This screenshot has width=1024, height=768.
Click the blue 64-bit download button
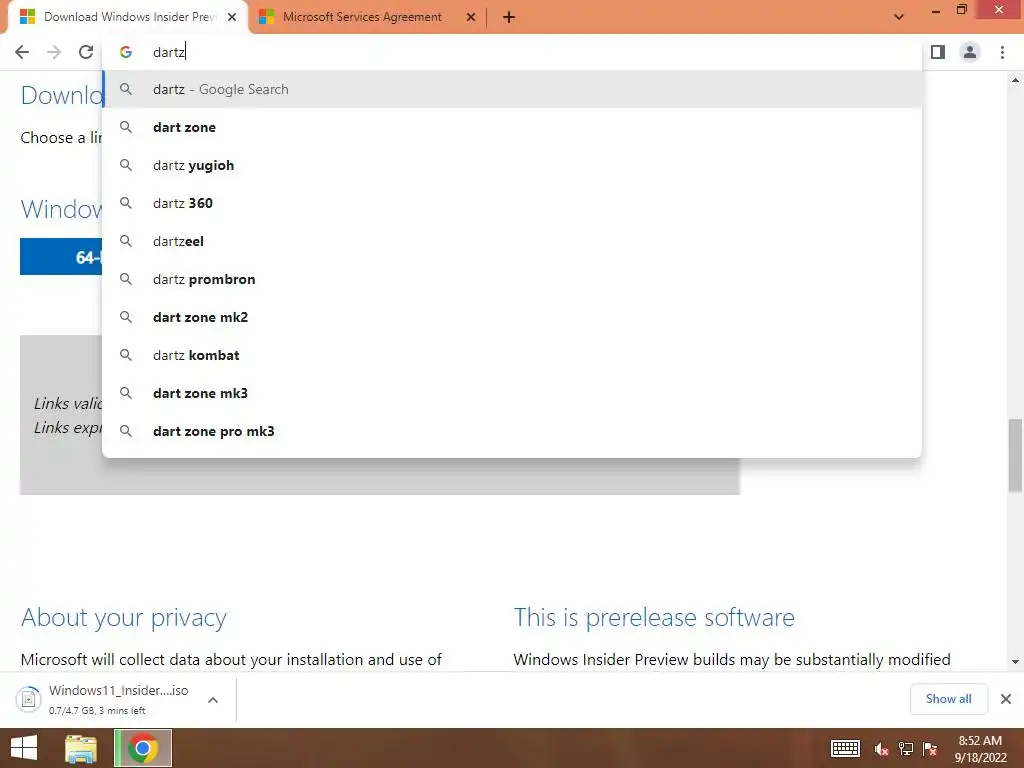click(x=61, y=257)
